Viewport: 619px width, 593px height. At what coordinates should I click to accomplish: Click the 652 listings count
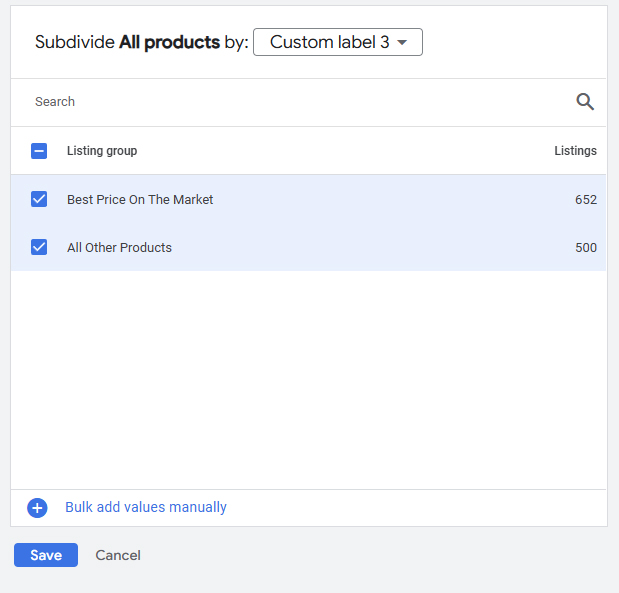(586, 200)
